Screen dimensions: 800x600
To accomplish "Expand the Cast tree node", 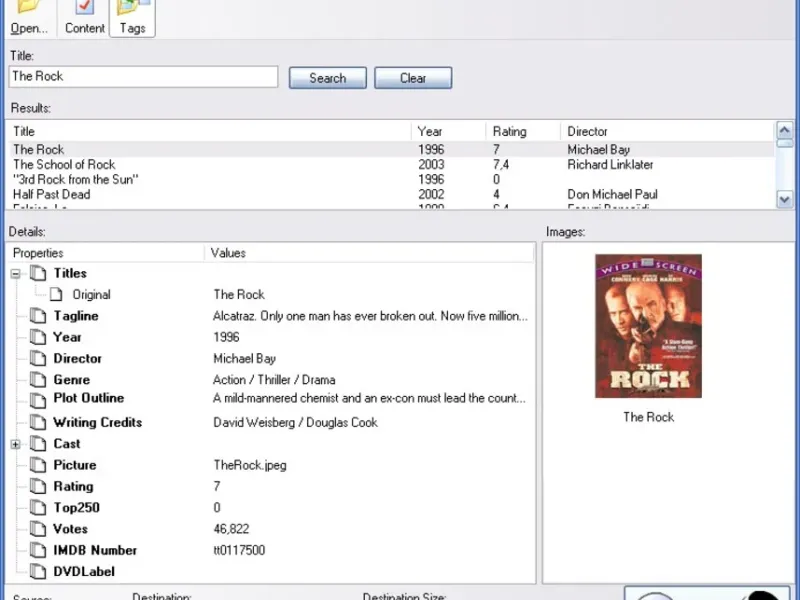I will coord(16,444).
